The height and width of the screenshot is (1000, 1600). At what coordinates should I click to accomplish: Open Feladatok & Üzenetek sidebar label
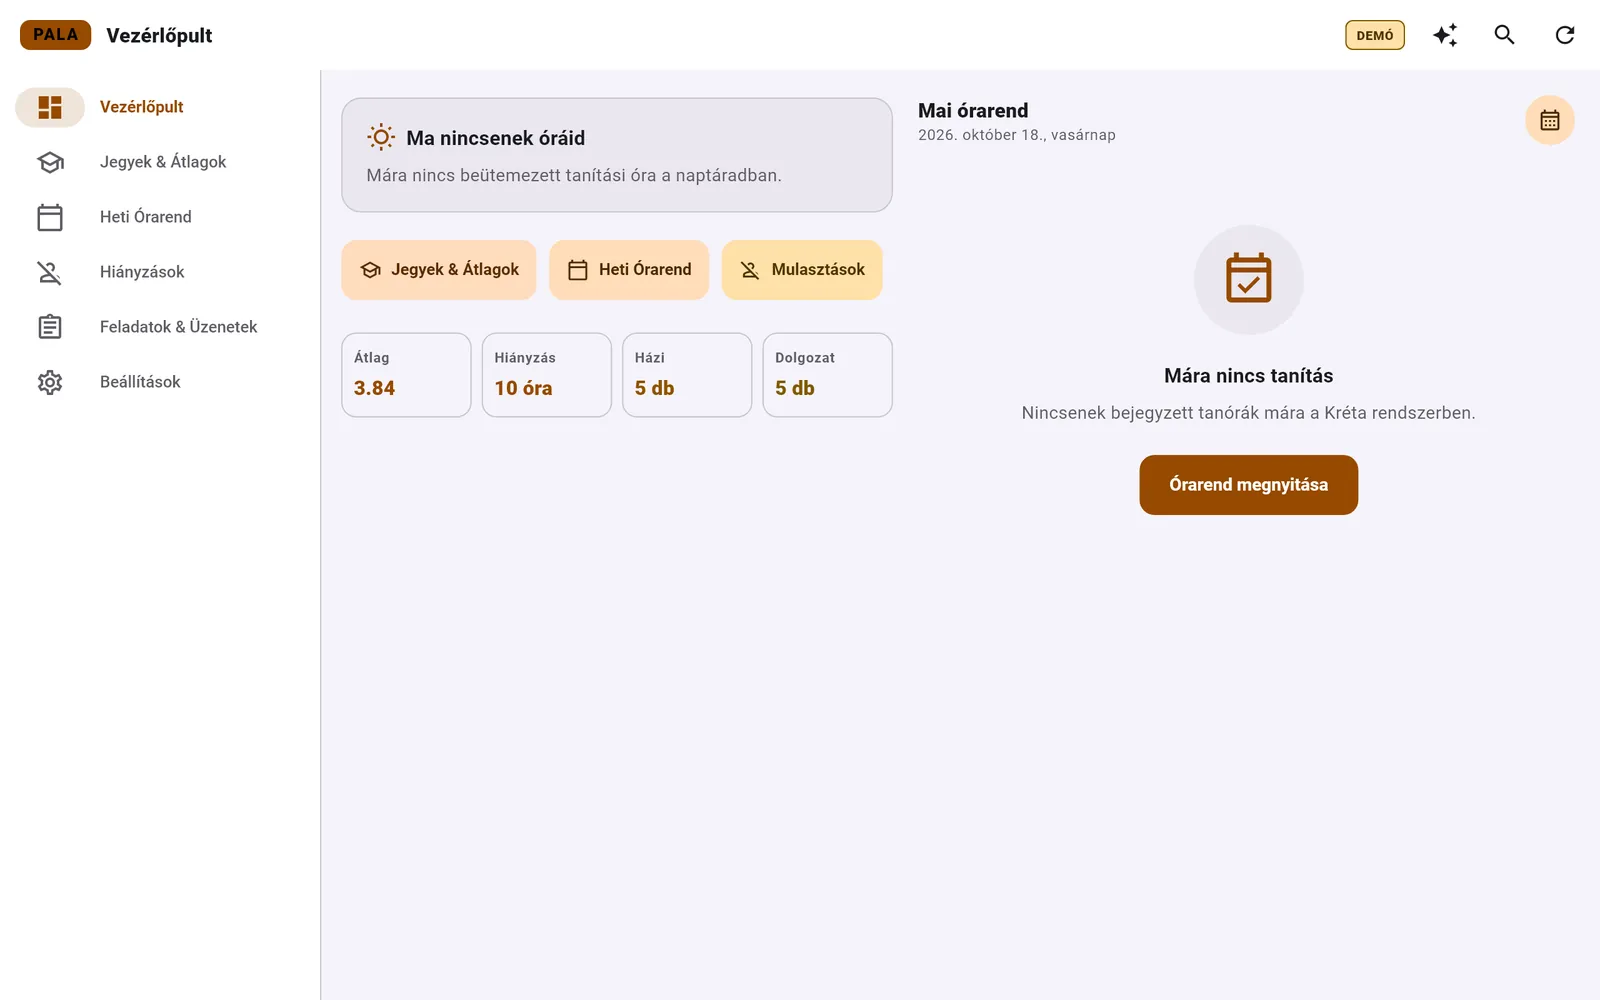[179, 327]
